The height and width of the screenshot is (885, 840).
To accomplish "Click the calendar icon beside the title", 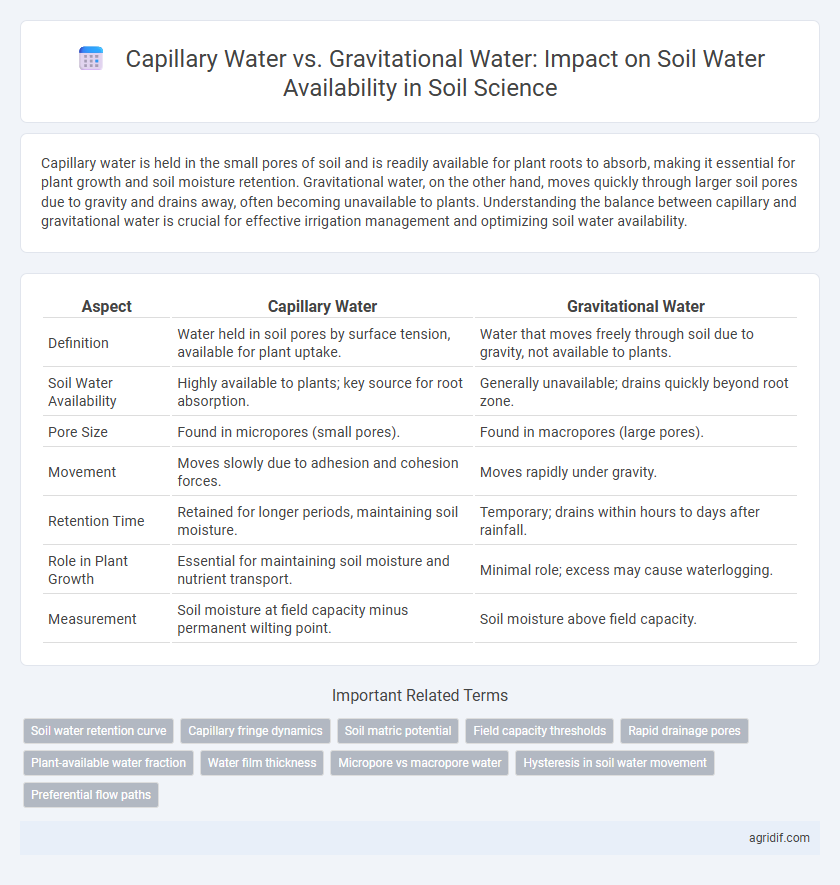I will tap(91, 59).
